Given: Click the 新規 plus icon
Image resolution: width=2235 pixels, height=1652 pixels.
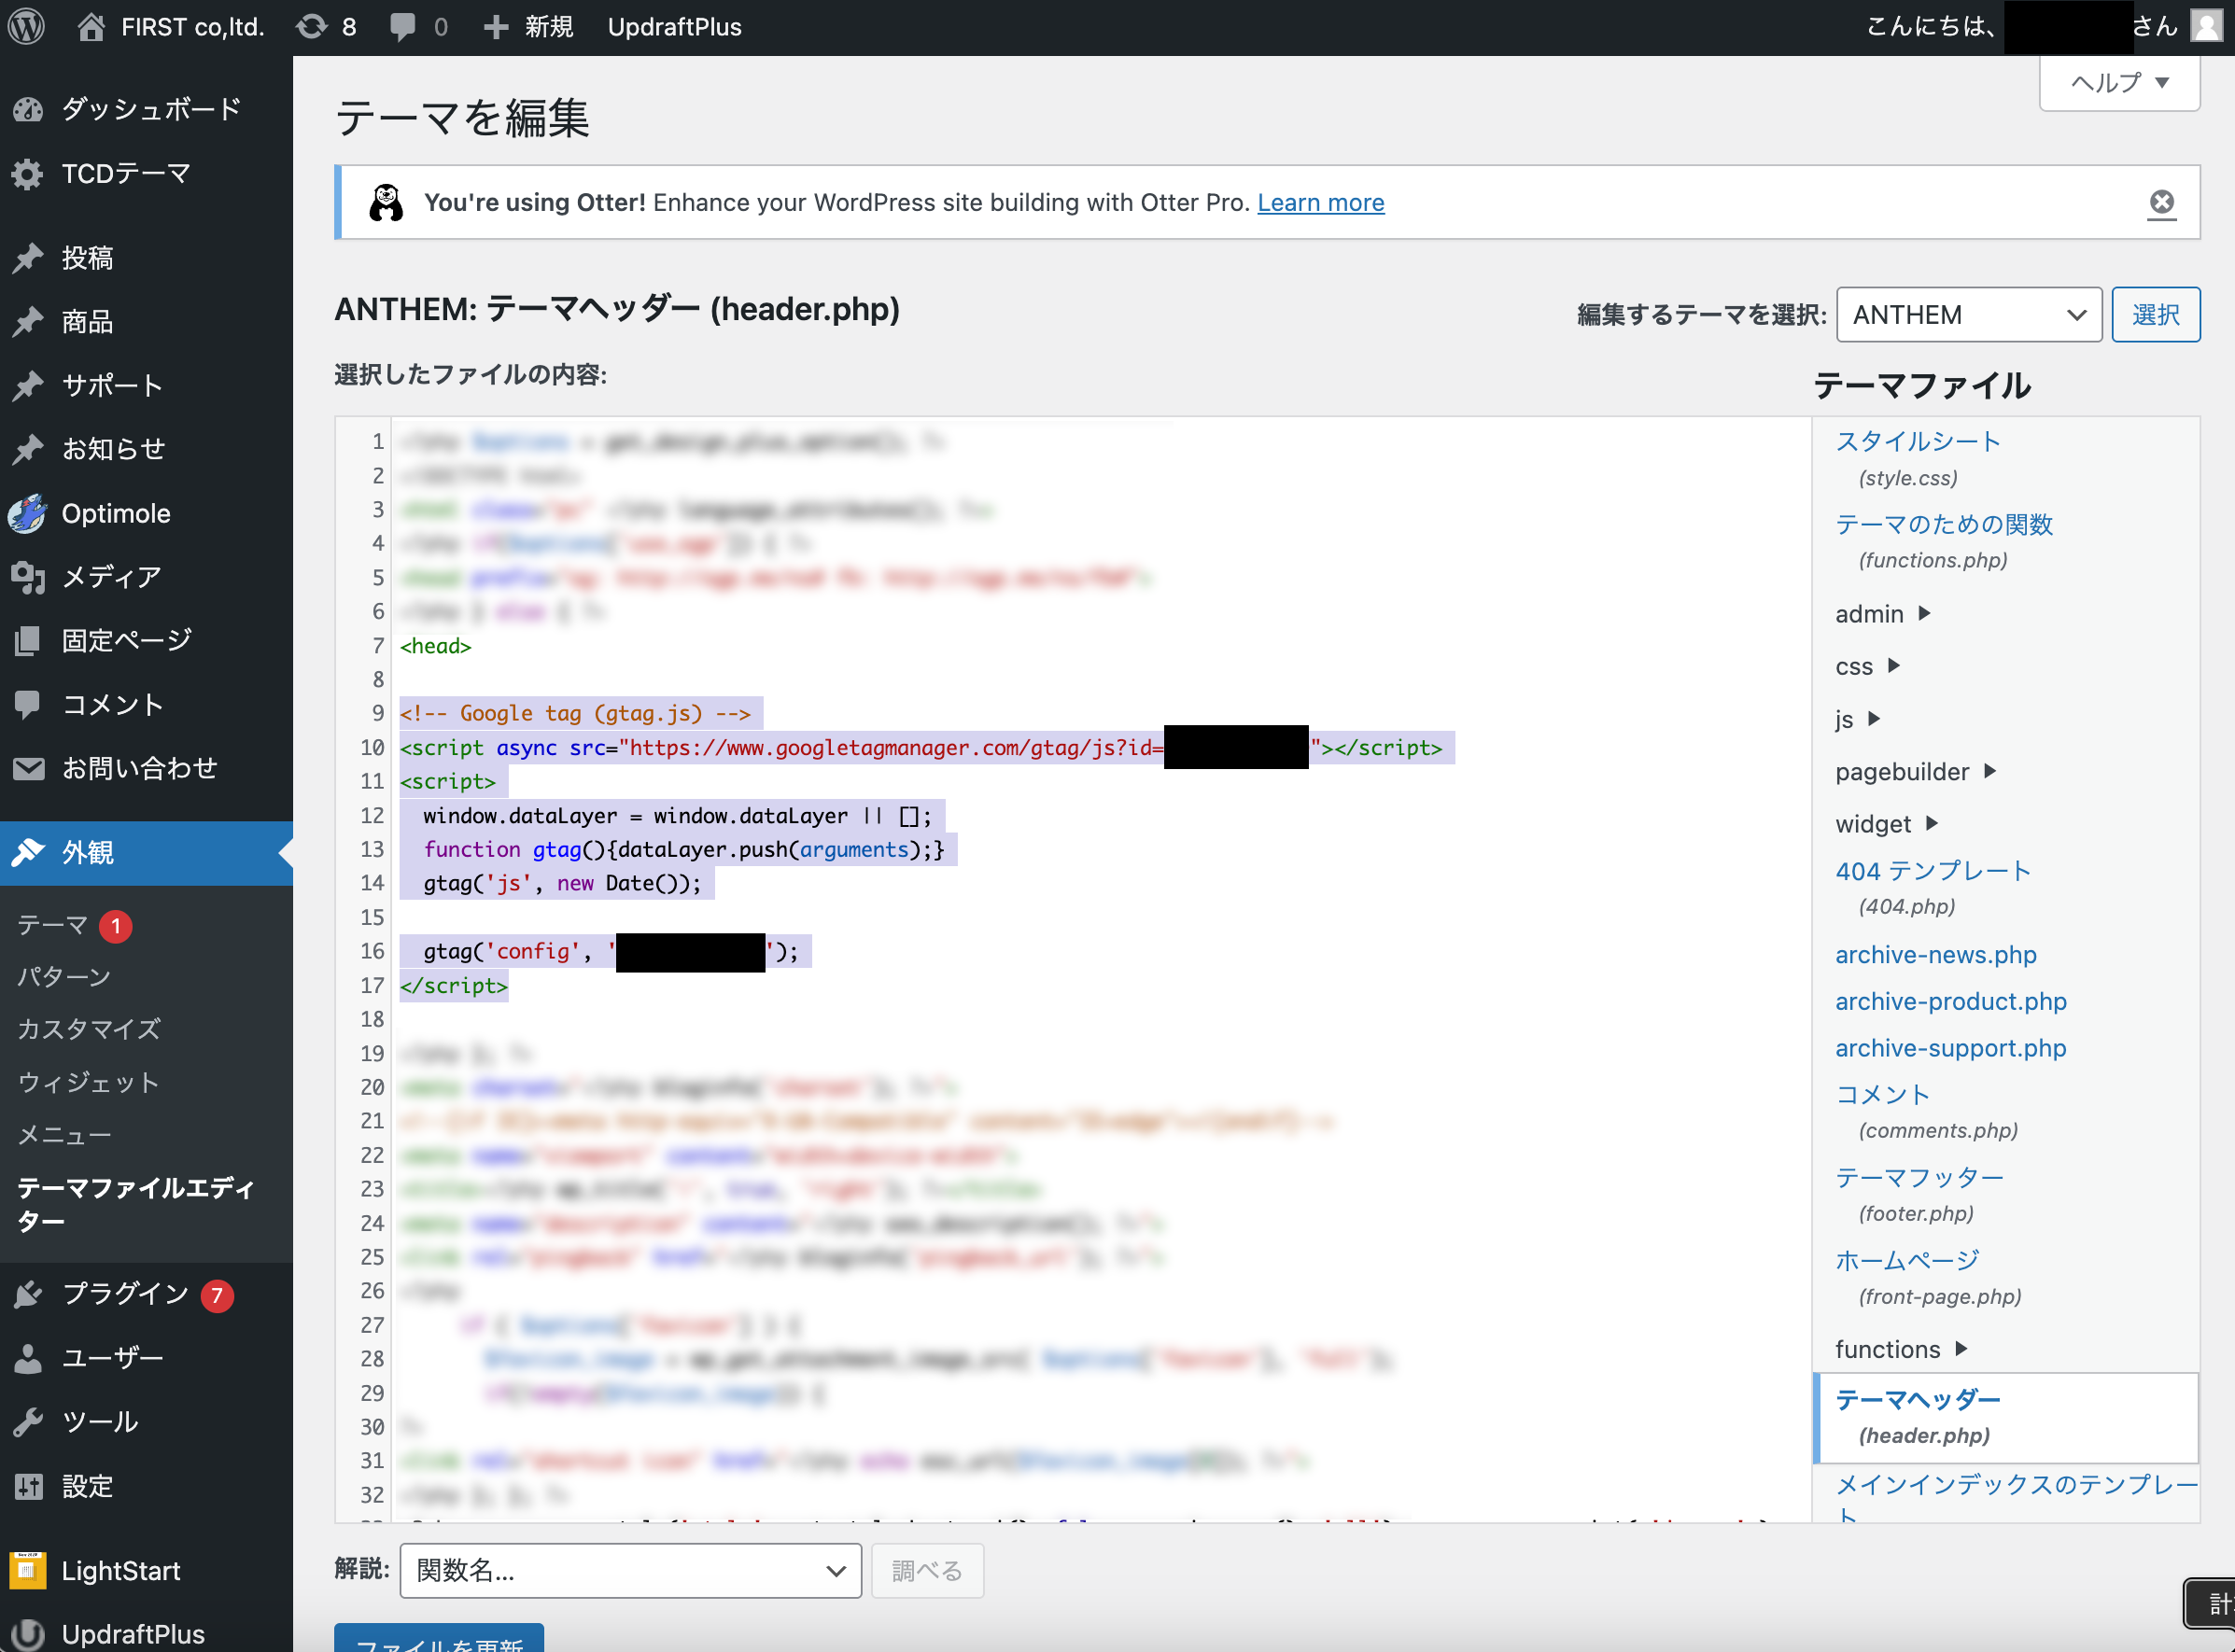Looking at the screenshot, I should 496,27.
